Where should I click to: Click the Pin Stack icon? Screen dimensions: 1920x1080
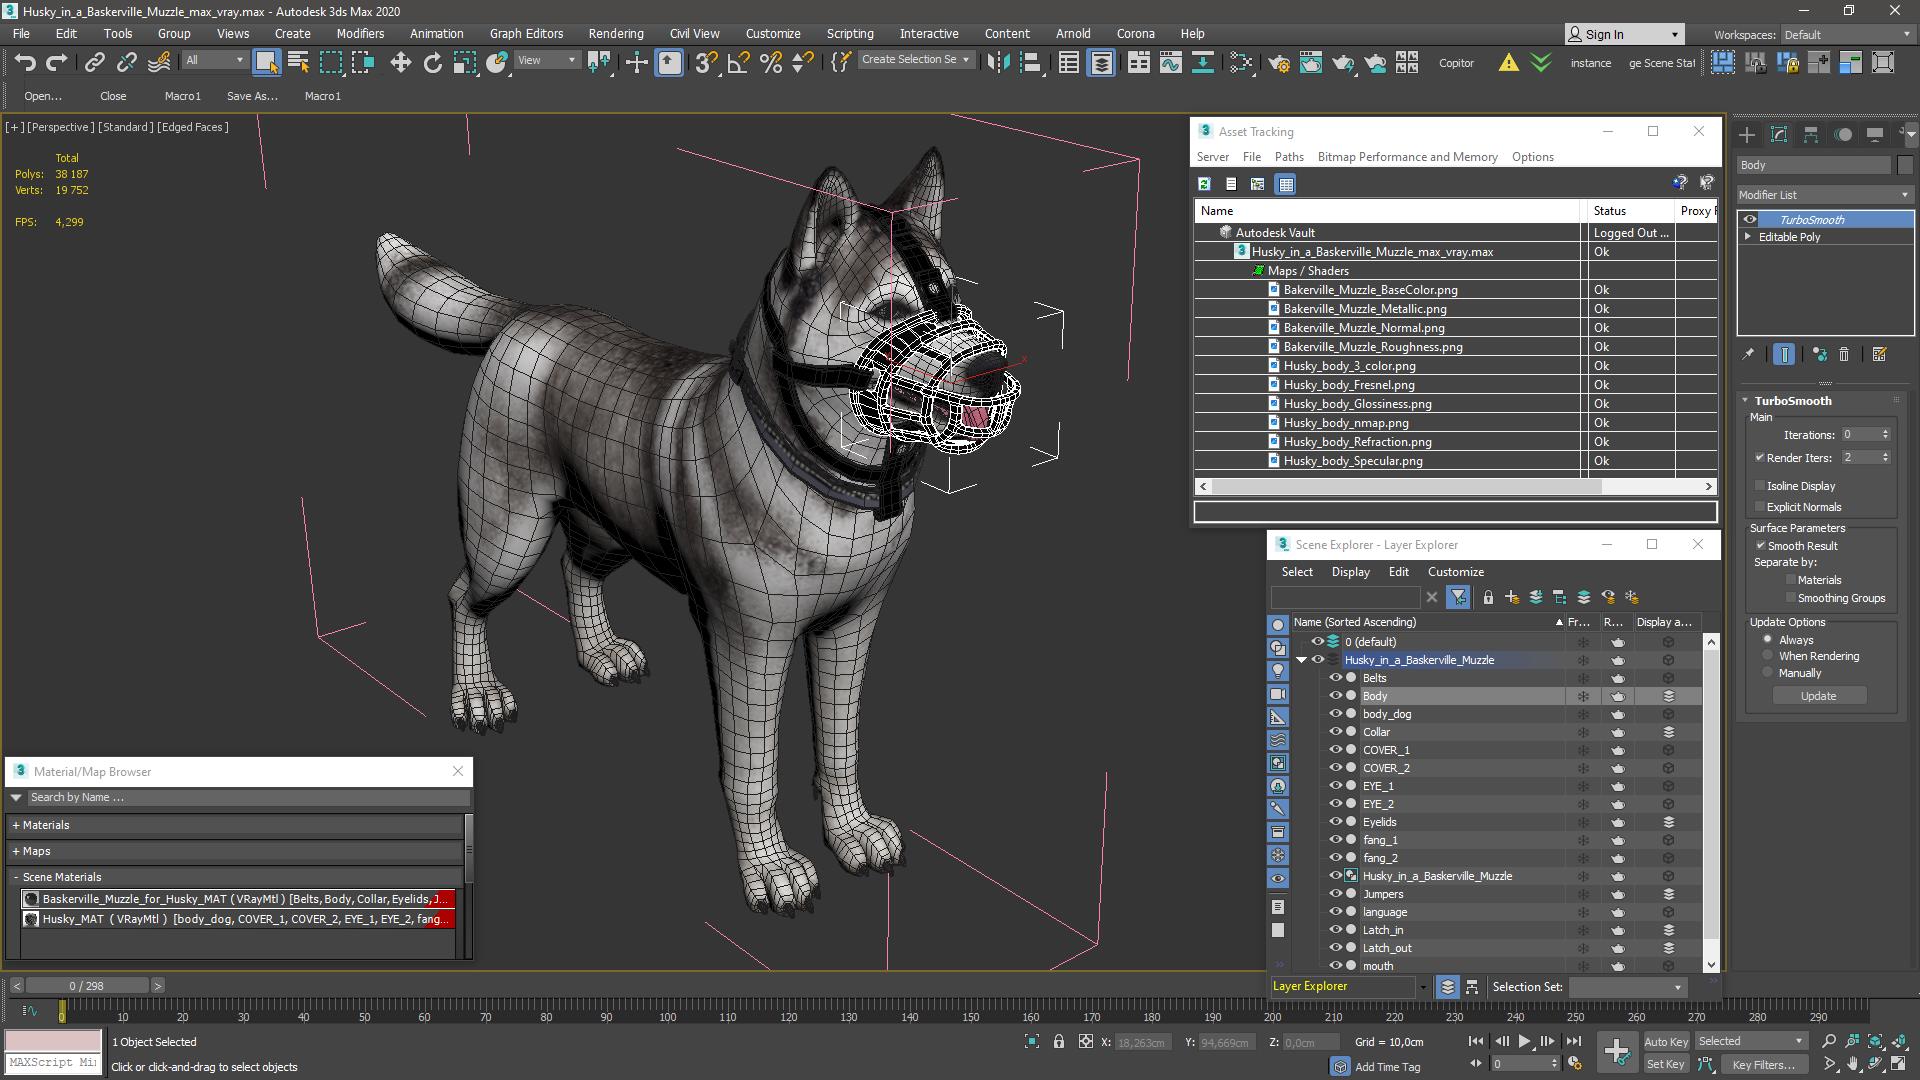pyautogui.click(x=1748, y=354)
